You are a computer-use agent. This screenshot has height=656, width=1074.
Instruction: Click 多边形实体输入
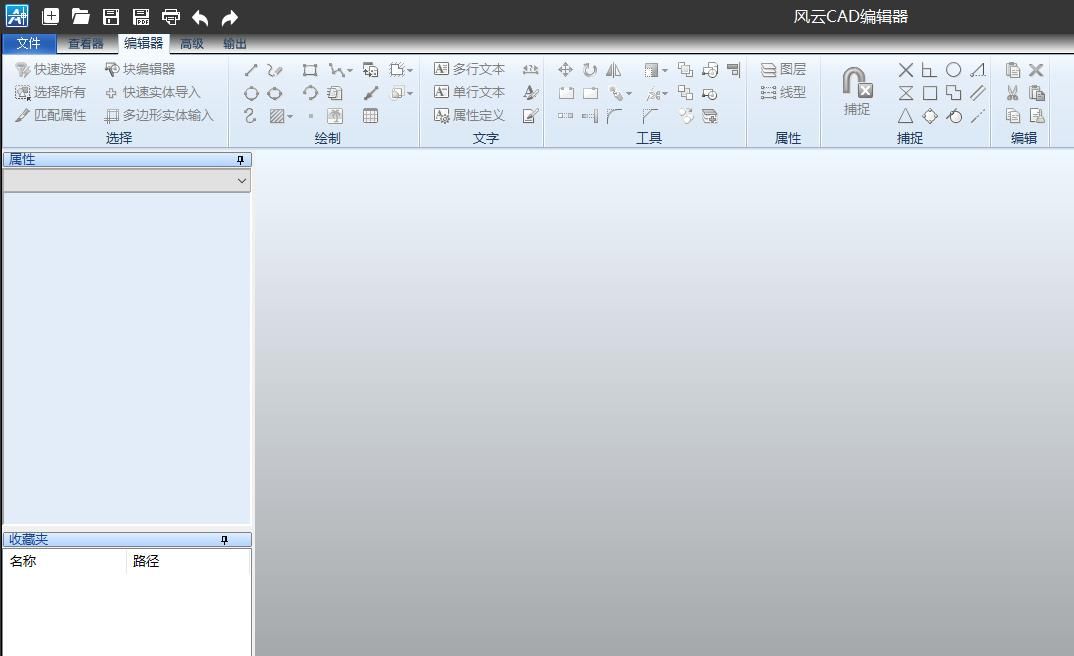159,115
